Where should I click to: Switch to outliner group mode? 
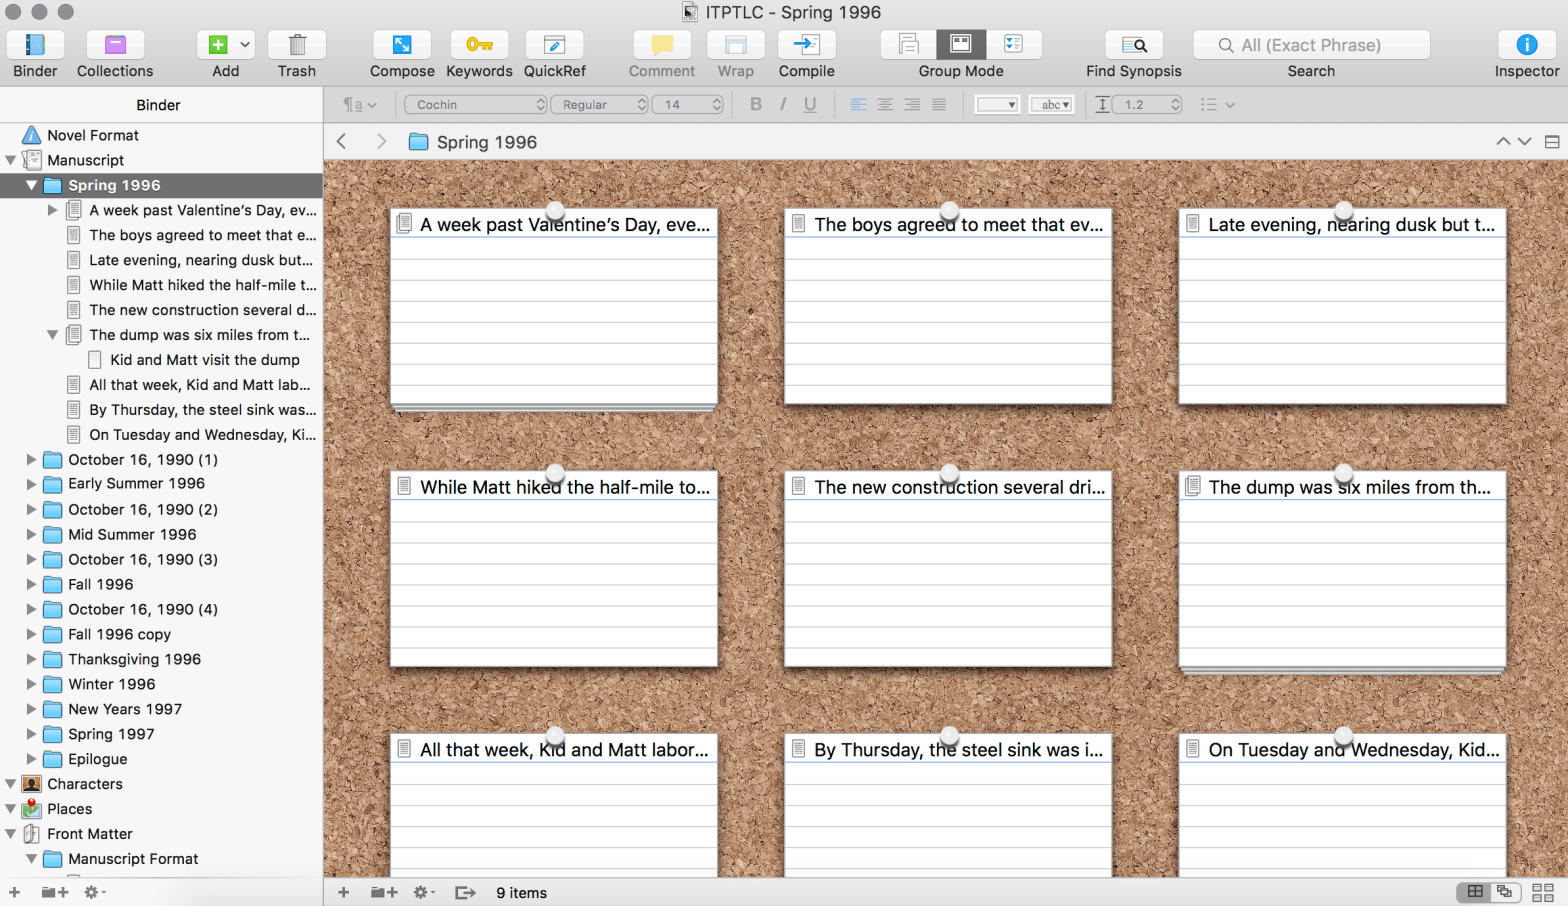[x=1013, y=44]
